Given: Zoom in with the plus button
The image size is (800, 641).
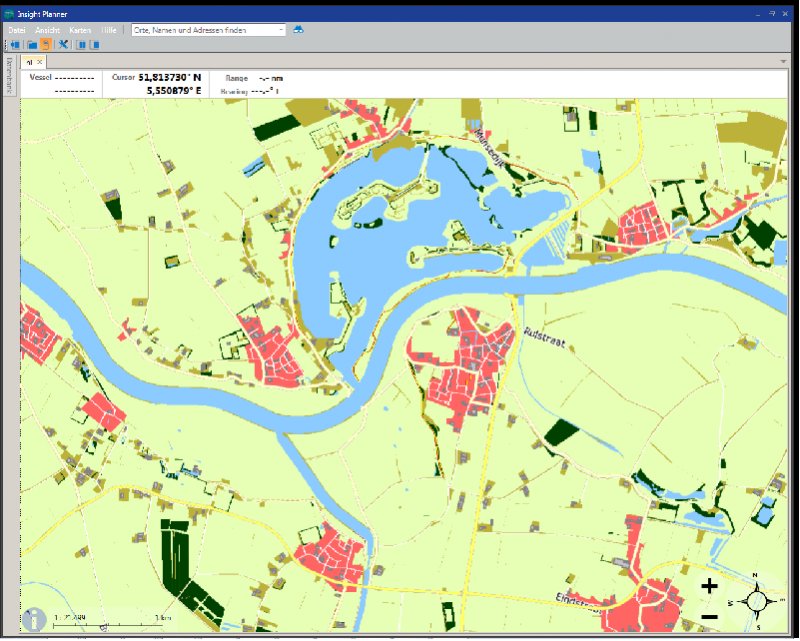Looking at the screenshot, I should point(709,586).
